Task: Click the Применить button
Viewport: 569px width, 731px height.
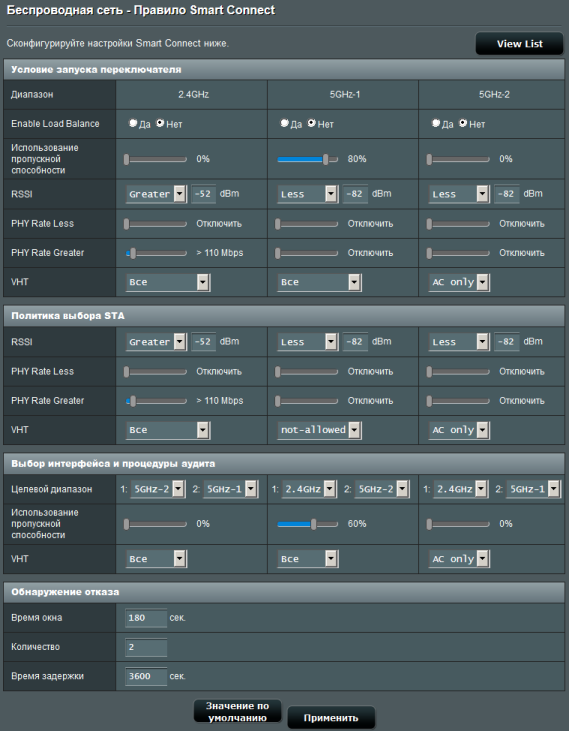Action: coord(331,717)
